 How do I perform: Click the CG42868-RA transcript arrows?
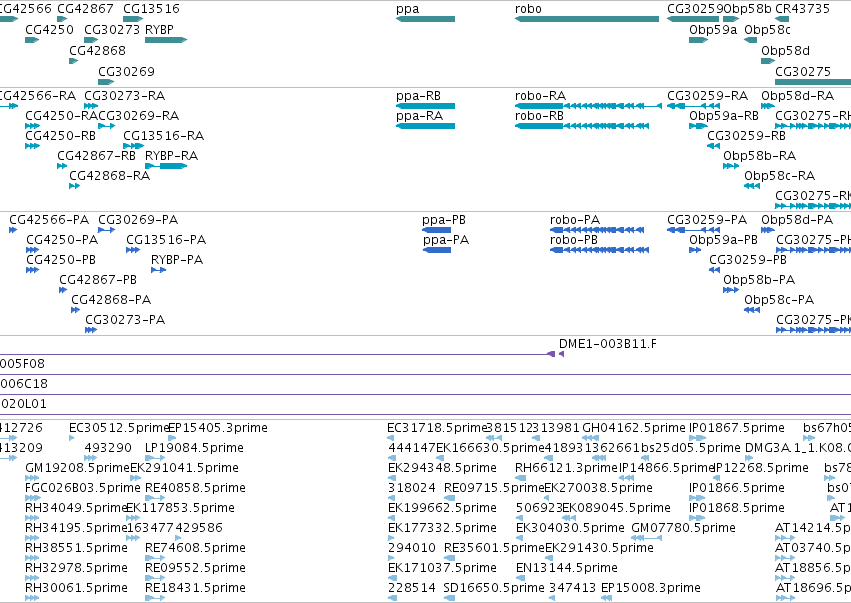tap(75, 186)
